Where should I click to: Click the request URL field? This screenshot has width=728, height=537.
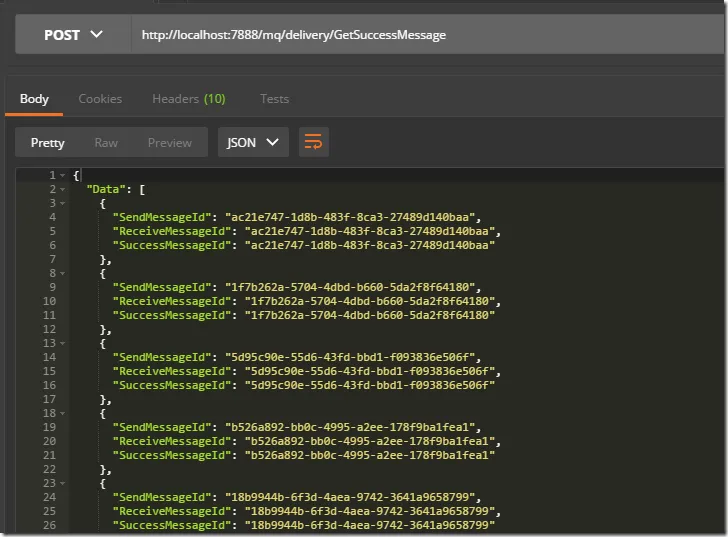pyautogui.click(x=428, y=35)
